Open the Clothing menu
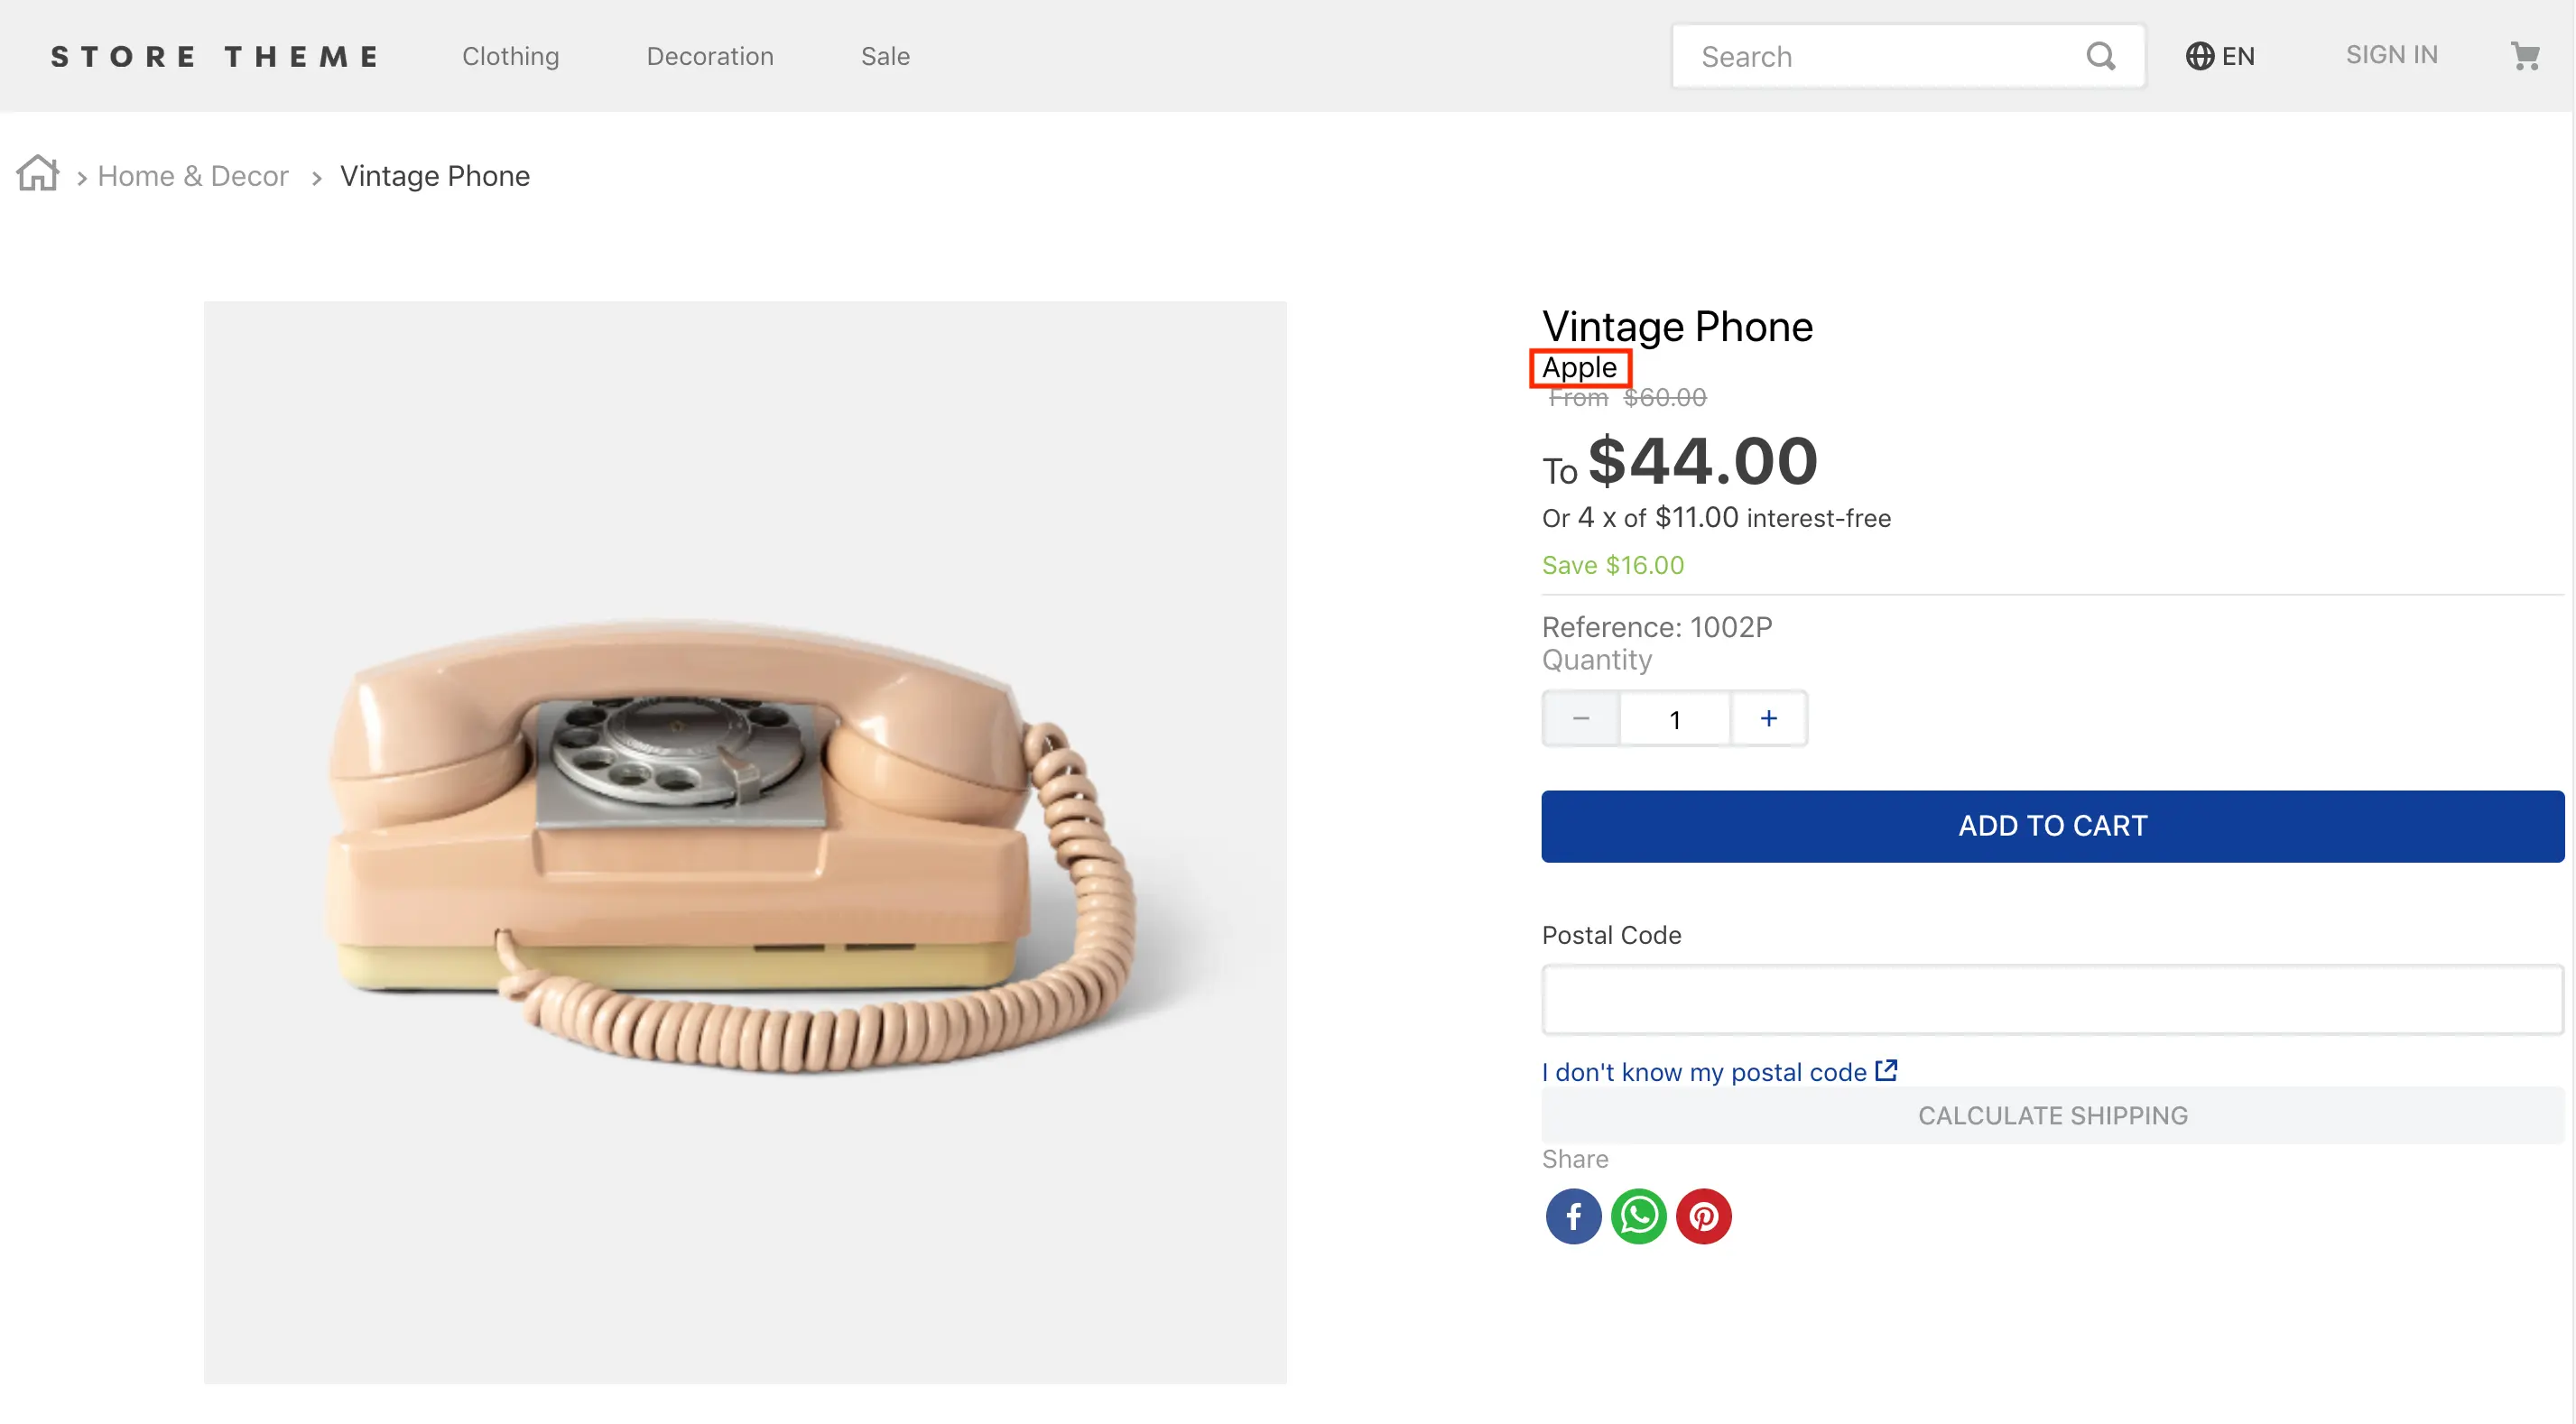The image size is (2576, 1424). point(510,56)
